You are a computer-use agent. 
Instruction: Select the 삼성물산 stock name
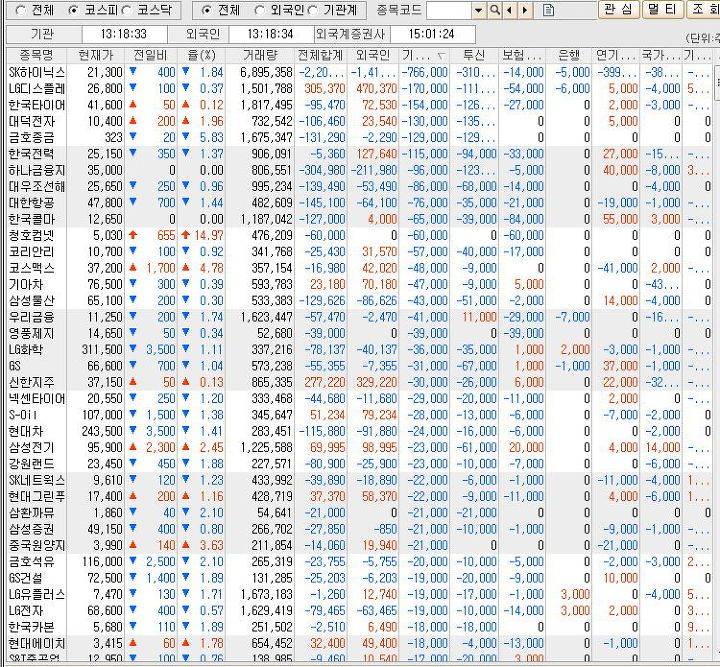[x=32, y=301]
